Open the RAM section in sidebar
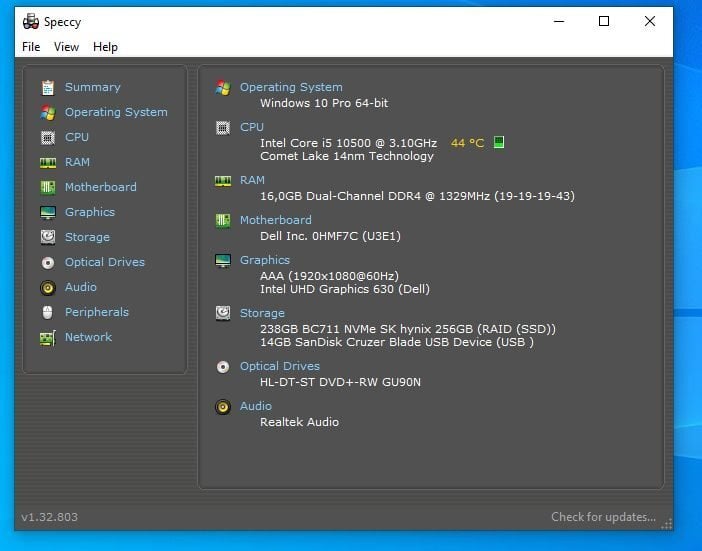702x551 pixels. click(x=77, y=162)
